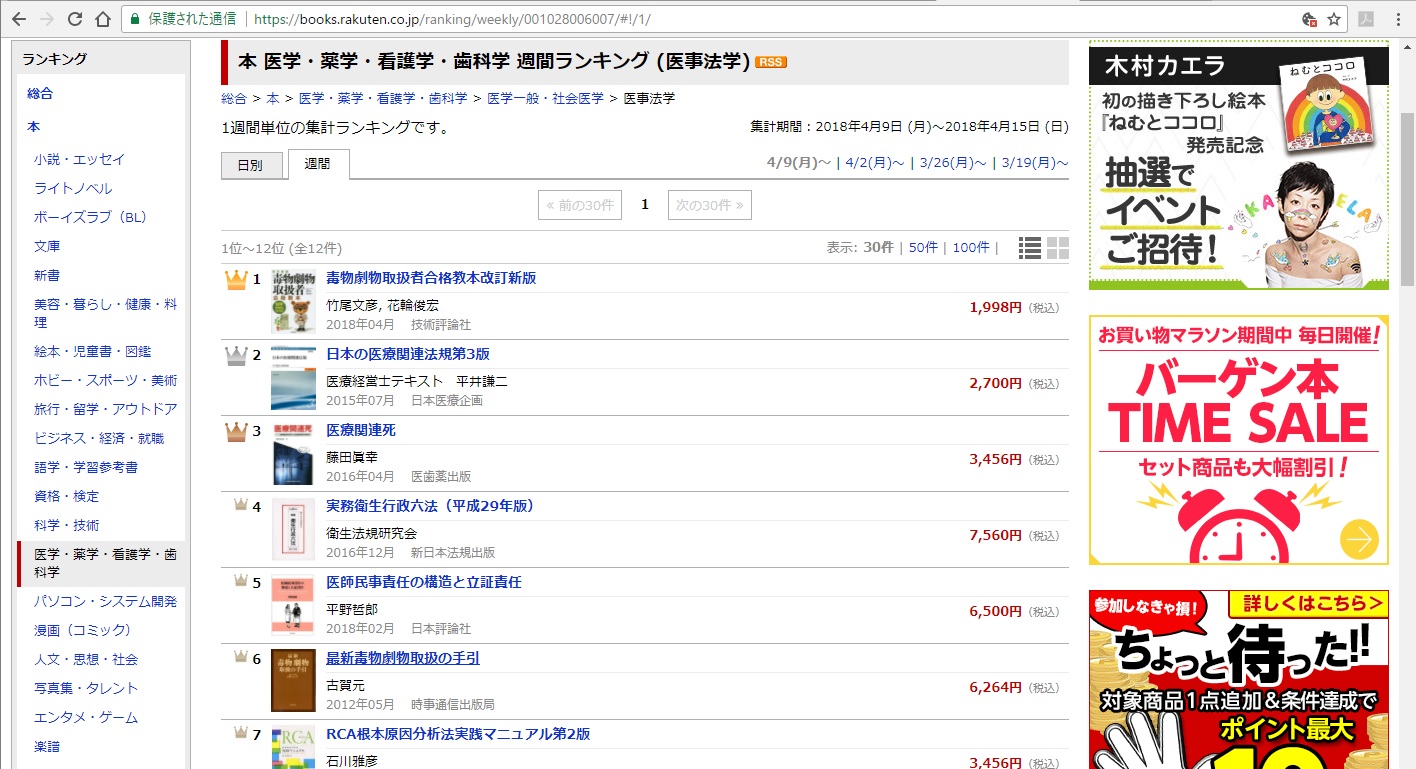Open sidebar ライトノベル category
Screen dimensions: 1416x769
coord(73,188)
